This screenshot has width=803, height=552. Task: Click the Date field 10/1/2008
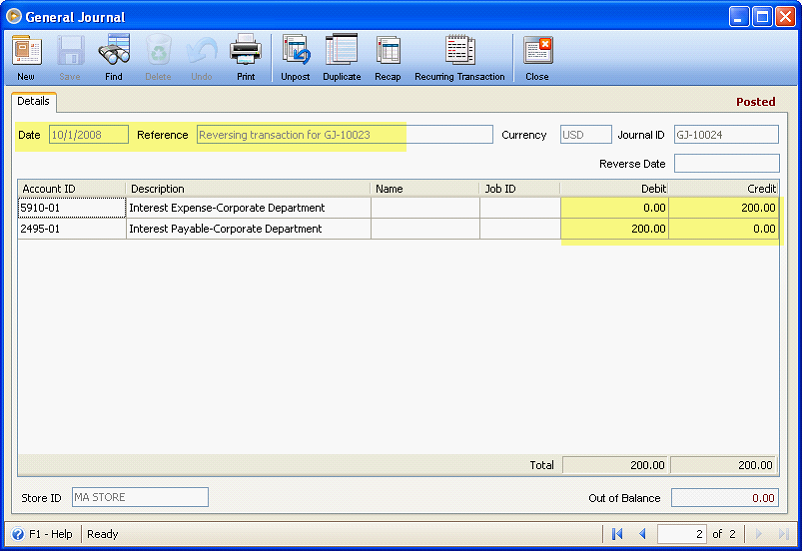coord(89,135)
